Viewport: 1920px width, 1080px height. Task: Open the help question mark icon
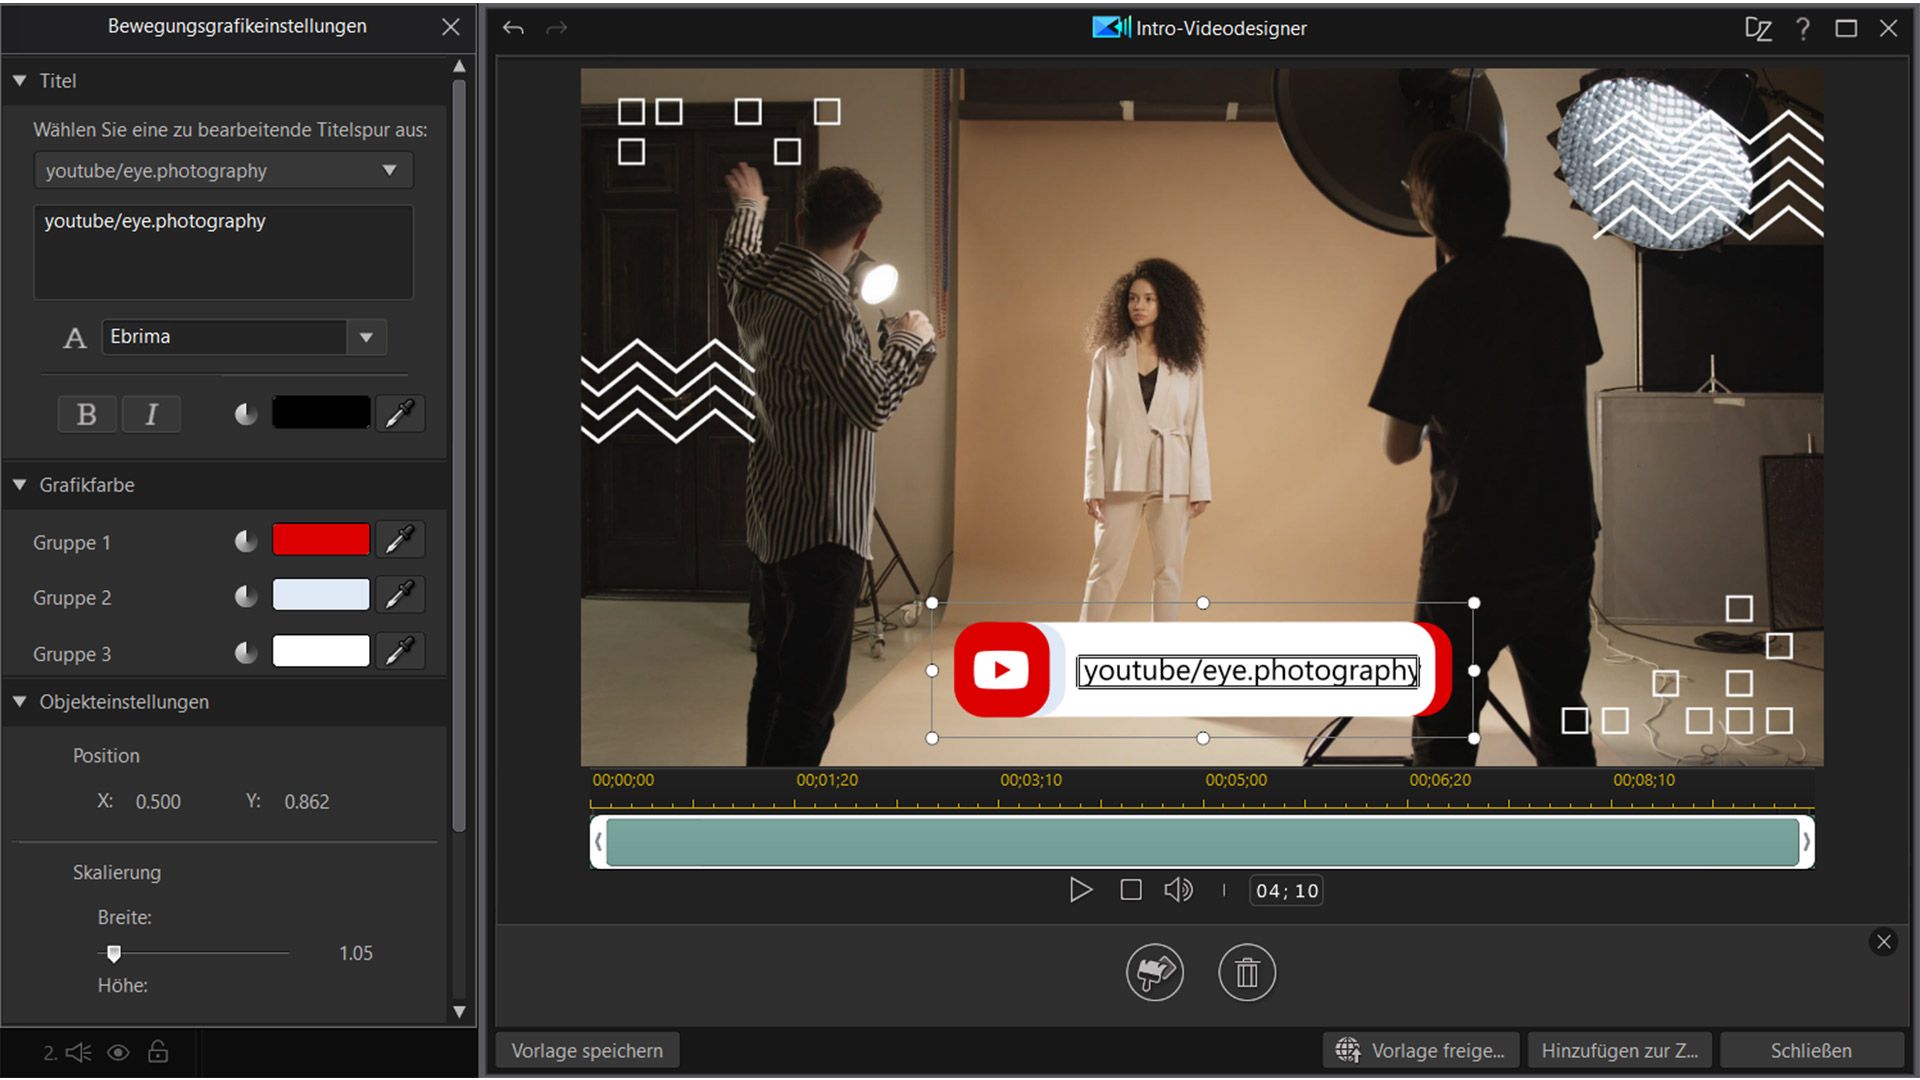tap(1802, 28)
